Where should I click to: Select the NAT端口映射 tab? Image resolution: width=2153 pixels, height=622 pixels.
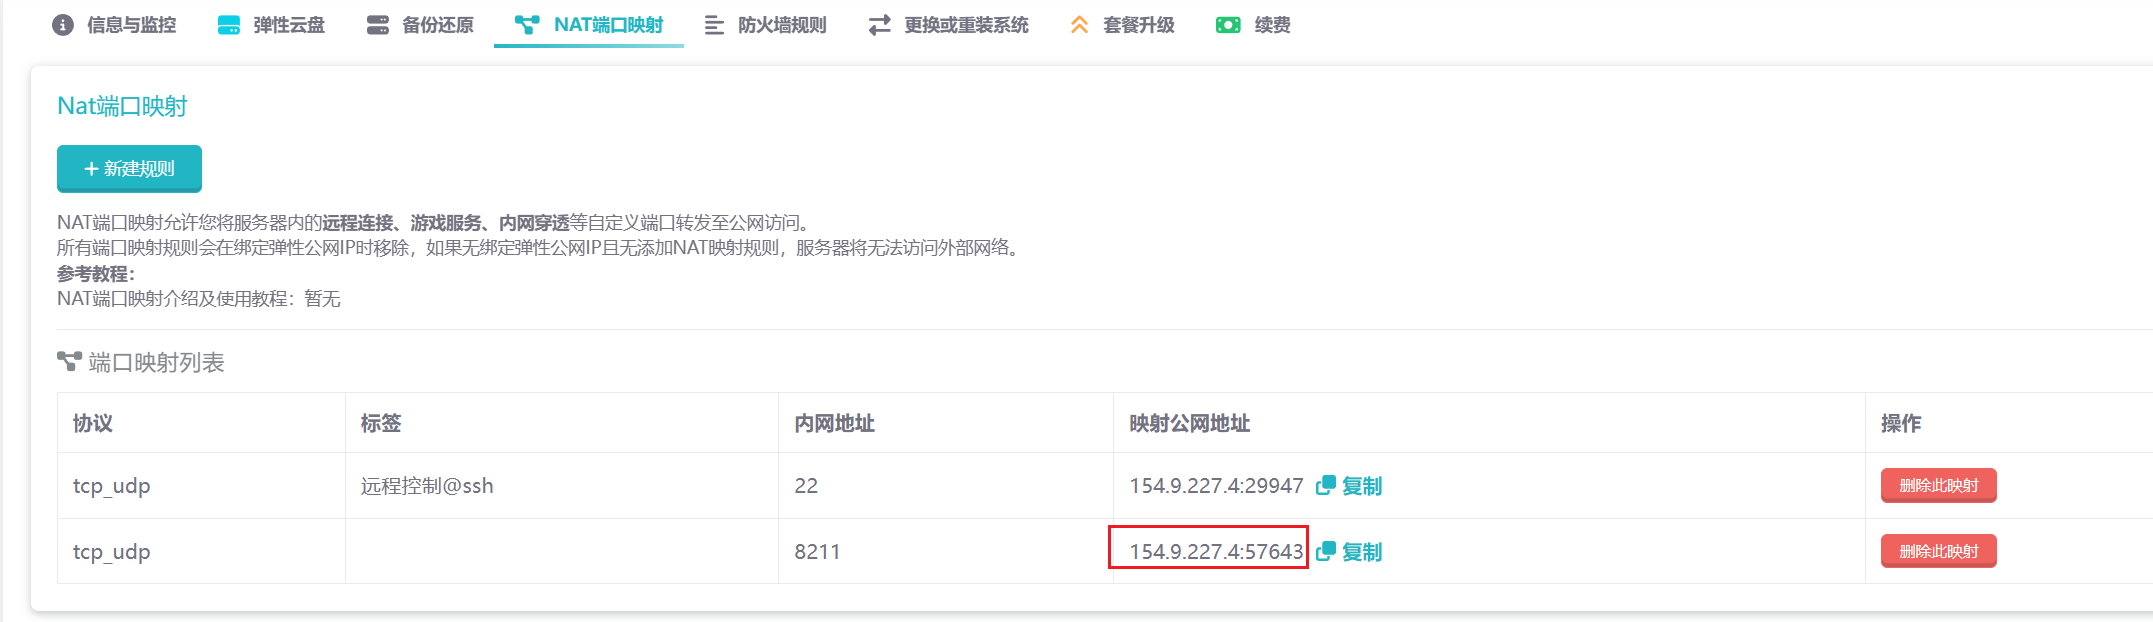(589, 25)
